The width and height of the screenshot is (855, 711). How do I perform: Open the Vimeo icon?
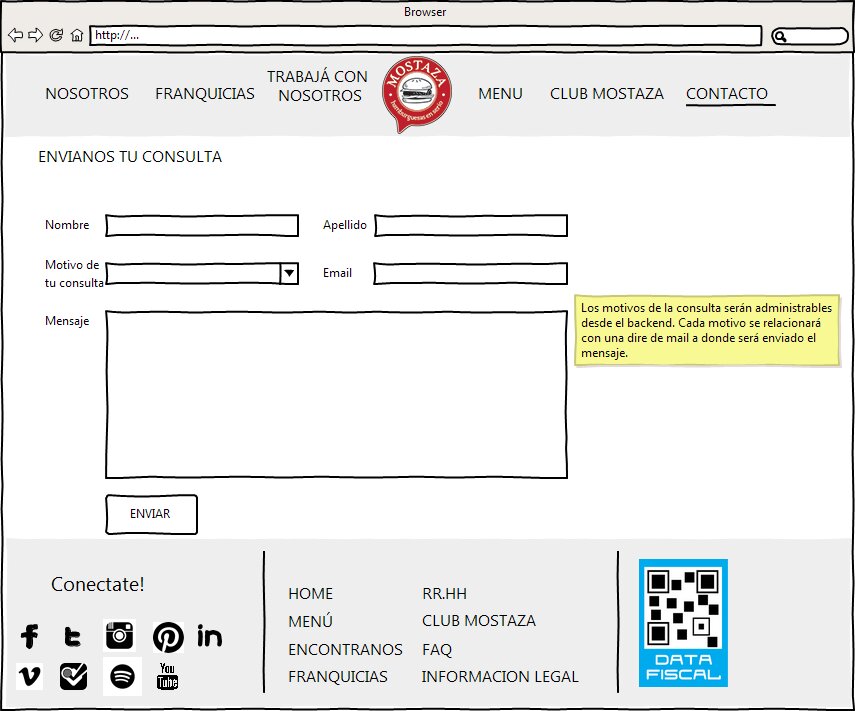point(29,676)
